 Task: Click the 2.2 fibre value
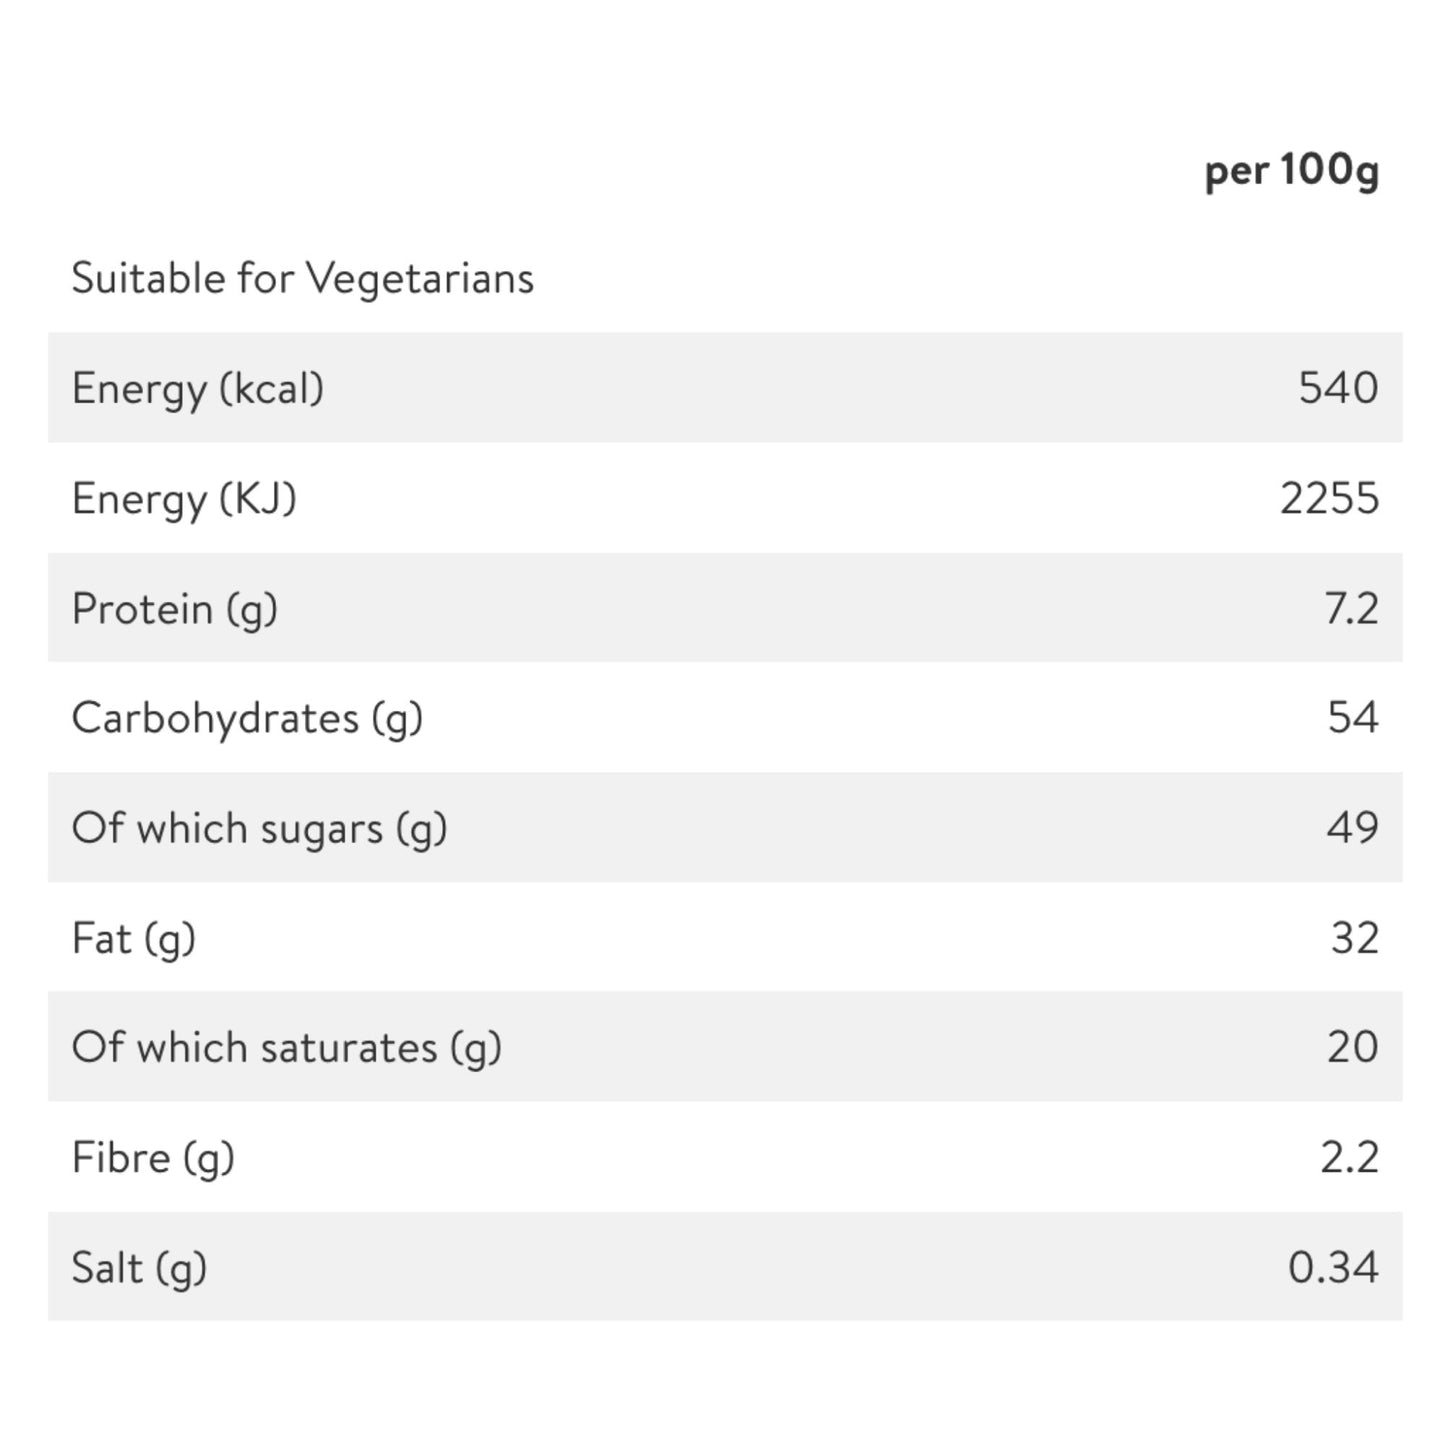point(1350,1157)
